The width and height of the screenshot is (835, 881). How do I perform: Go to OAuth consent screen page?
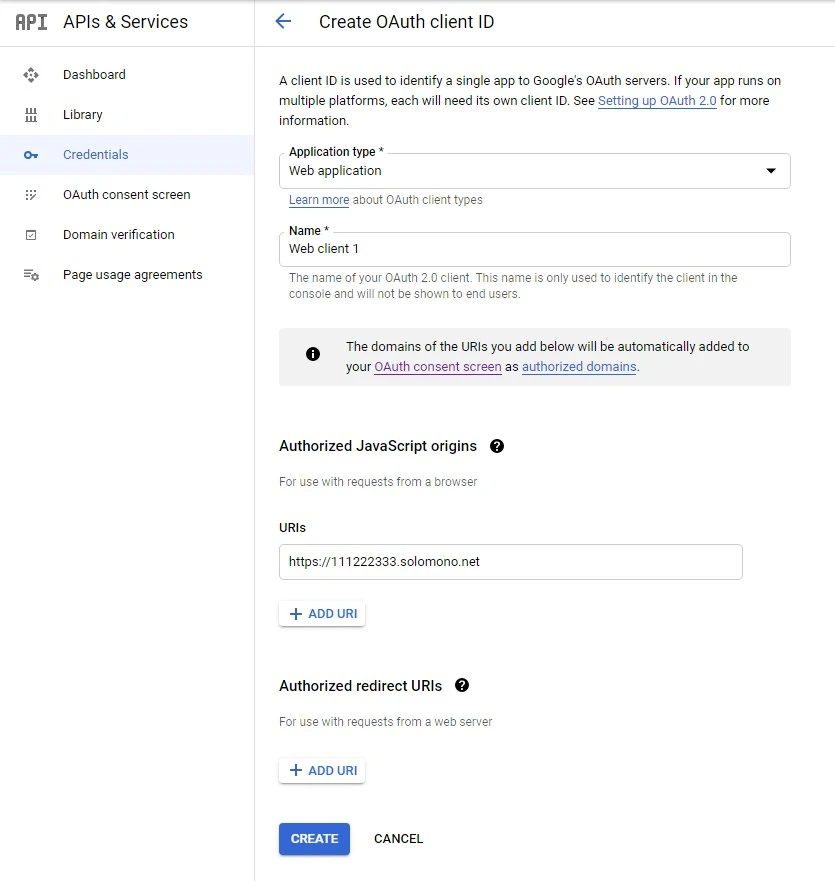tap(126, 195)
